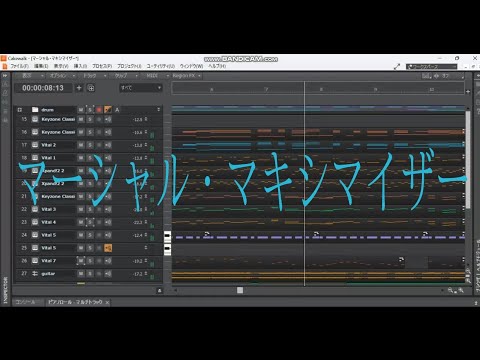
Task: Mute the Vital 2 track
Action: click(81, 145)
